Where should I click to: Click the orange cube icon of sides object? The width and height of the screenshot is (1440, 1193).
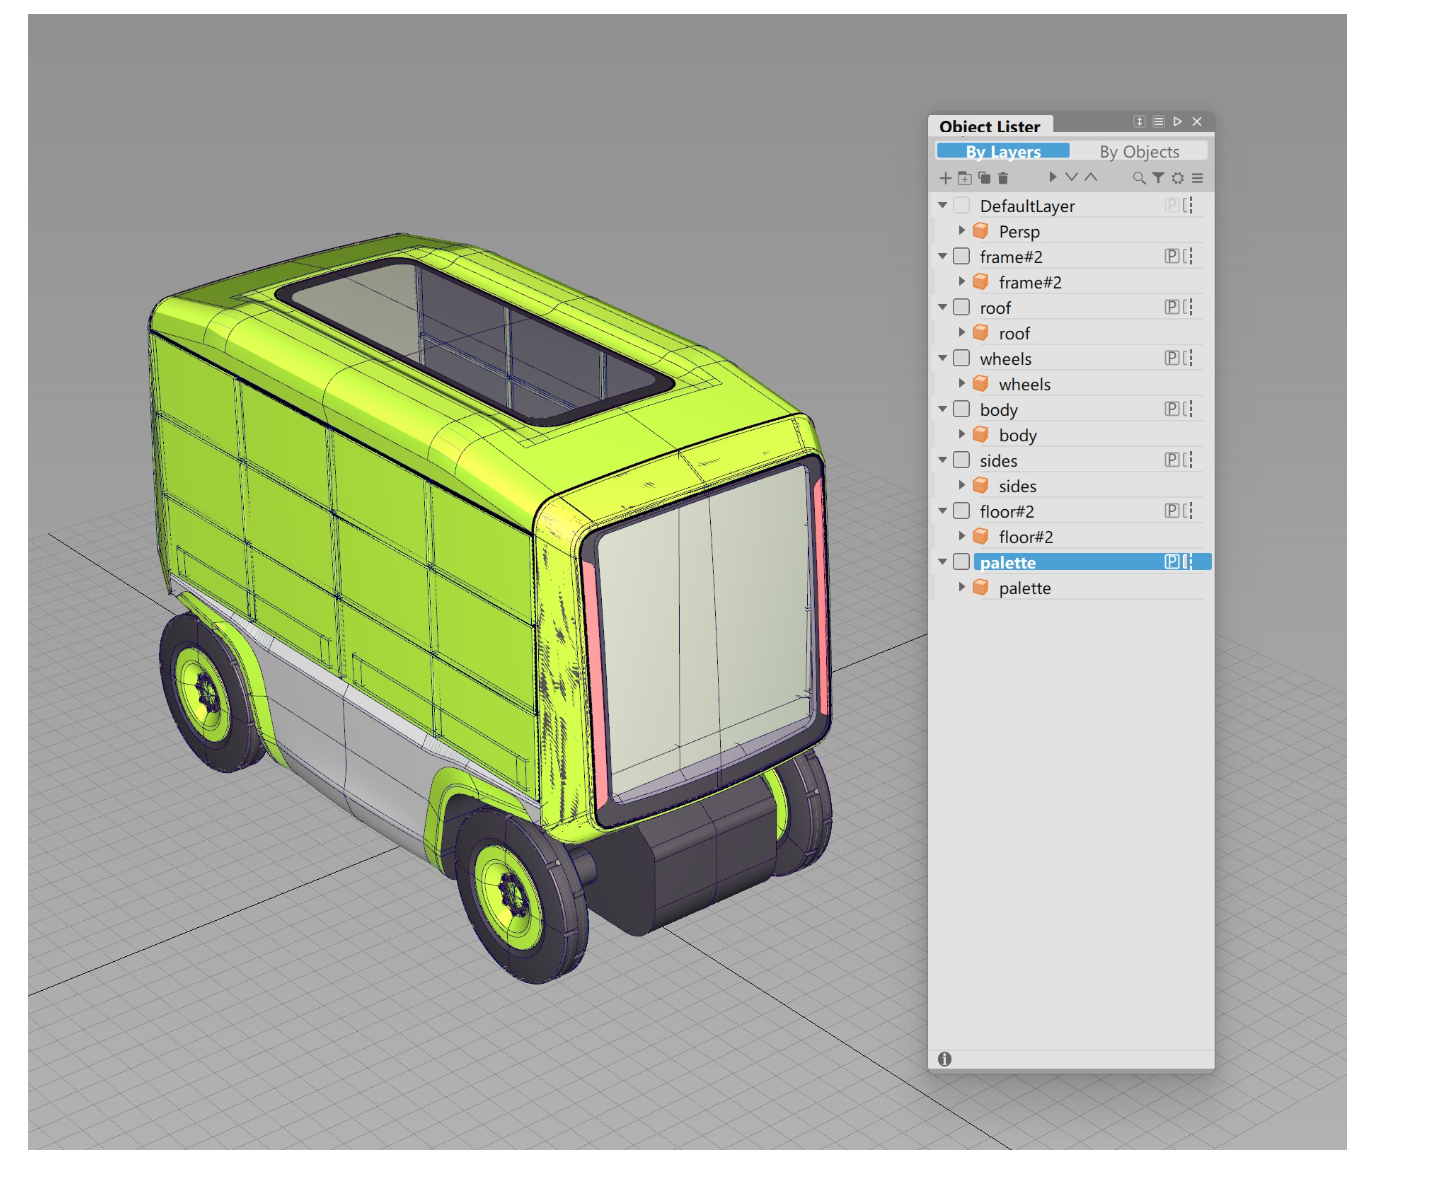coord(981,486)
